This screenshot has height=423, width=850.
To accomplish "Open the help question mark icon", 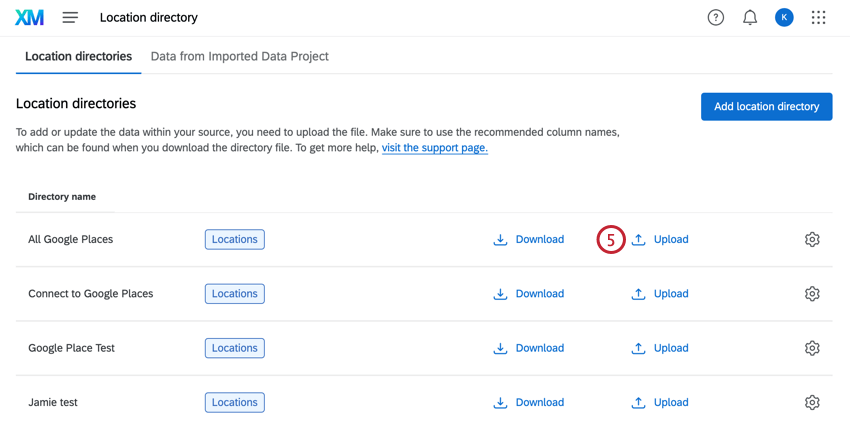I will coord(716,18).
